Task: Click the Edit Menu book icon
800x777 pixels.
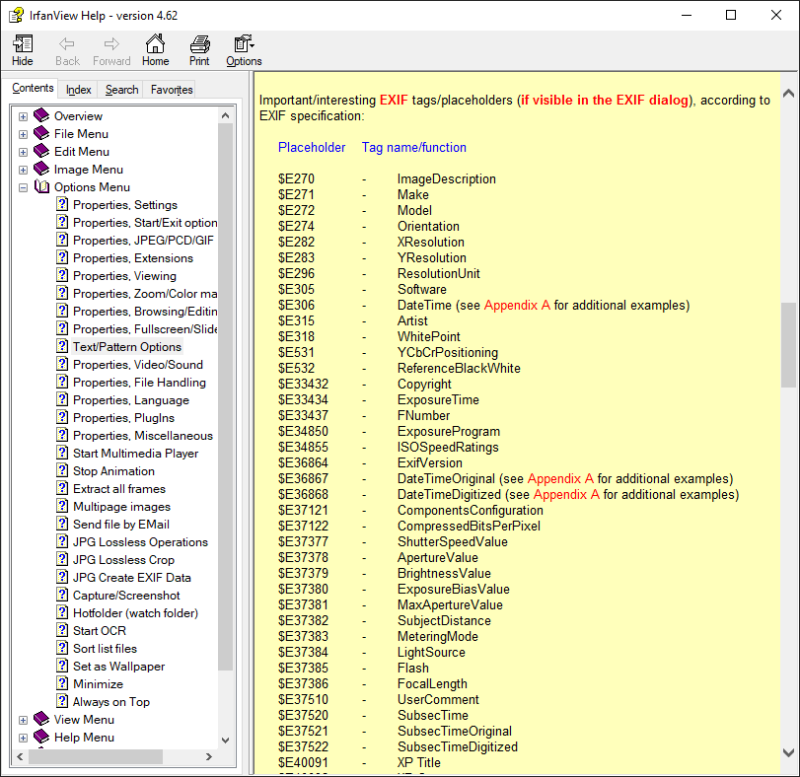Action: point(41,152)
